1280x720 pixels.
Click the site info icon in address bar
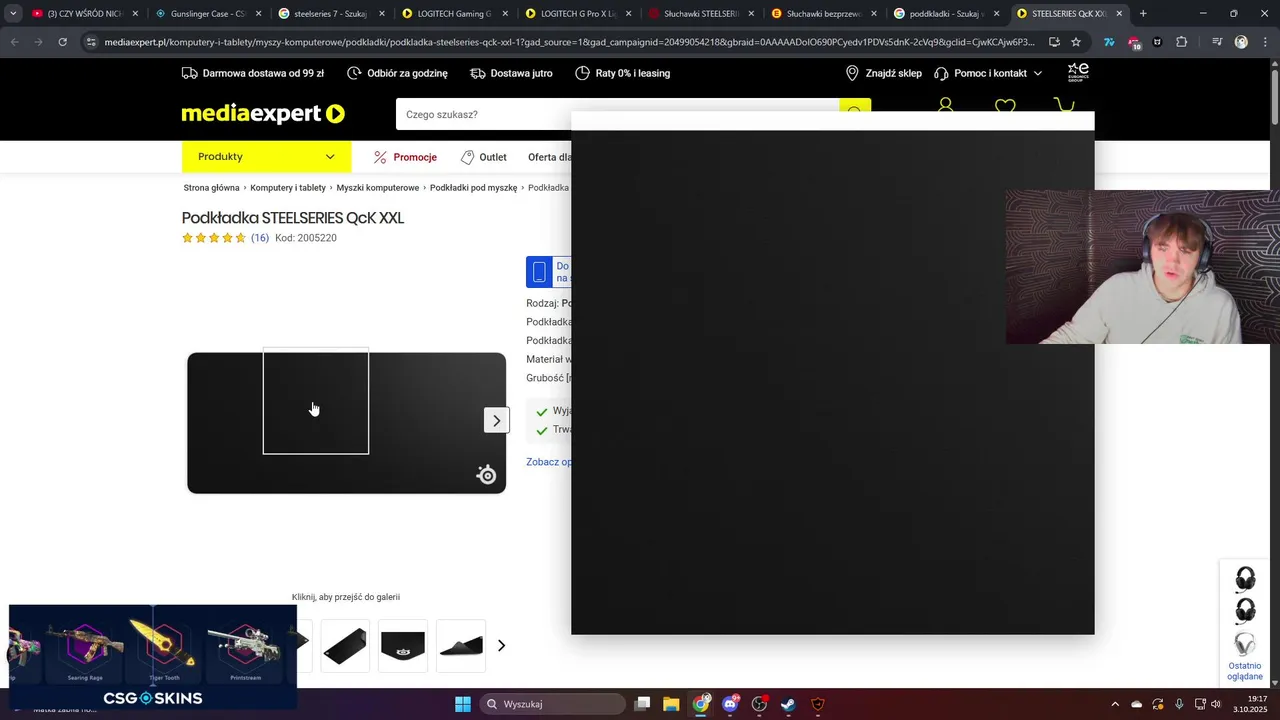pos(91,42)
